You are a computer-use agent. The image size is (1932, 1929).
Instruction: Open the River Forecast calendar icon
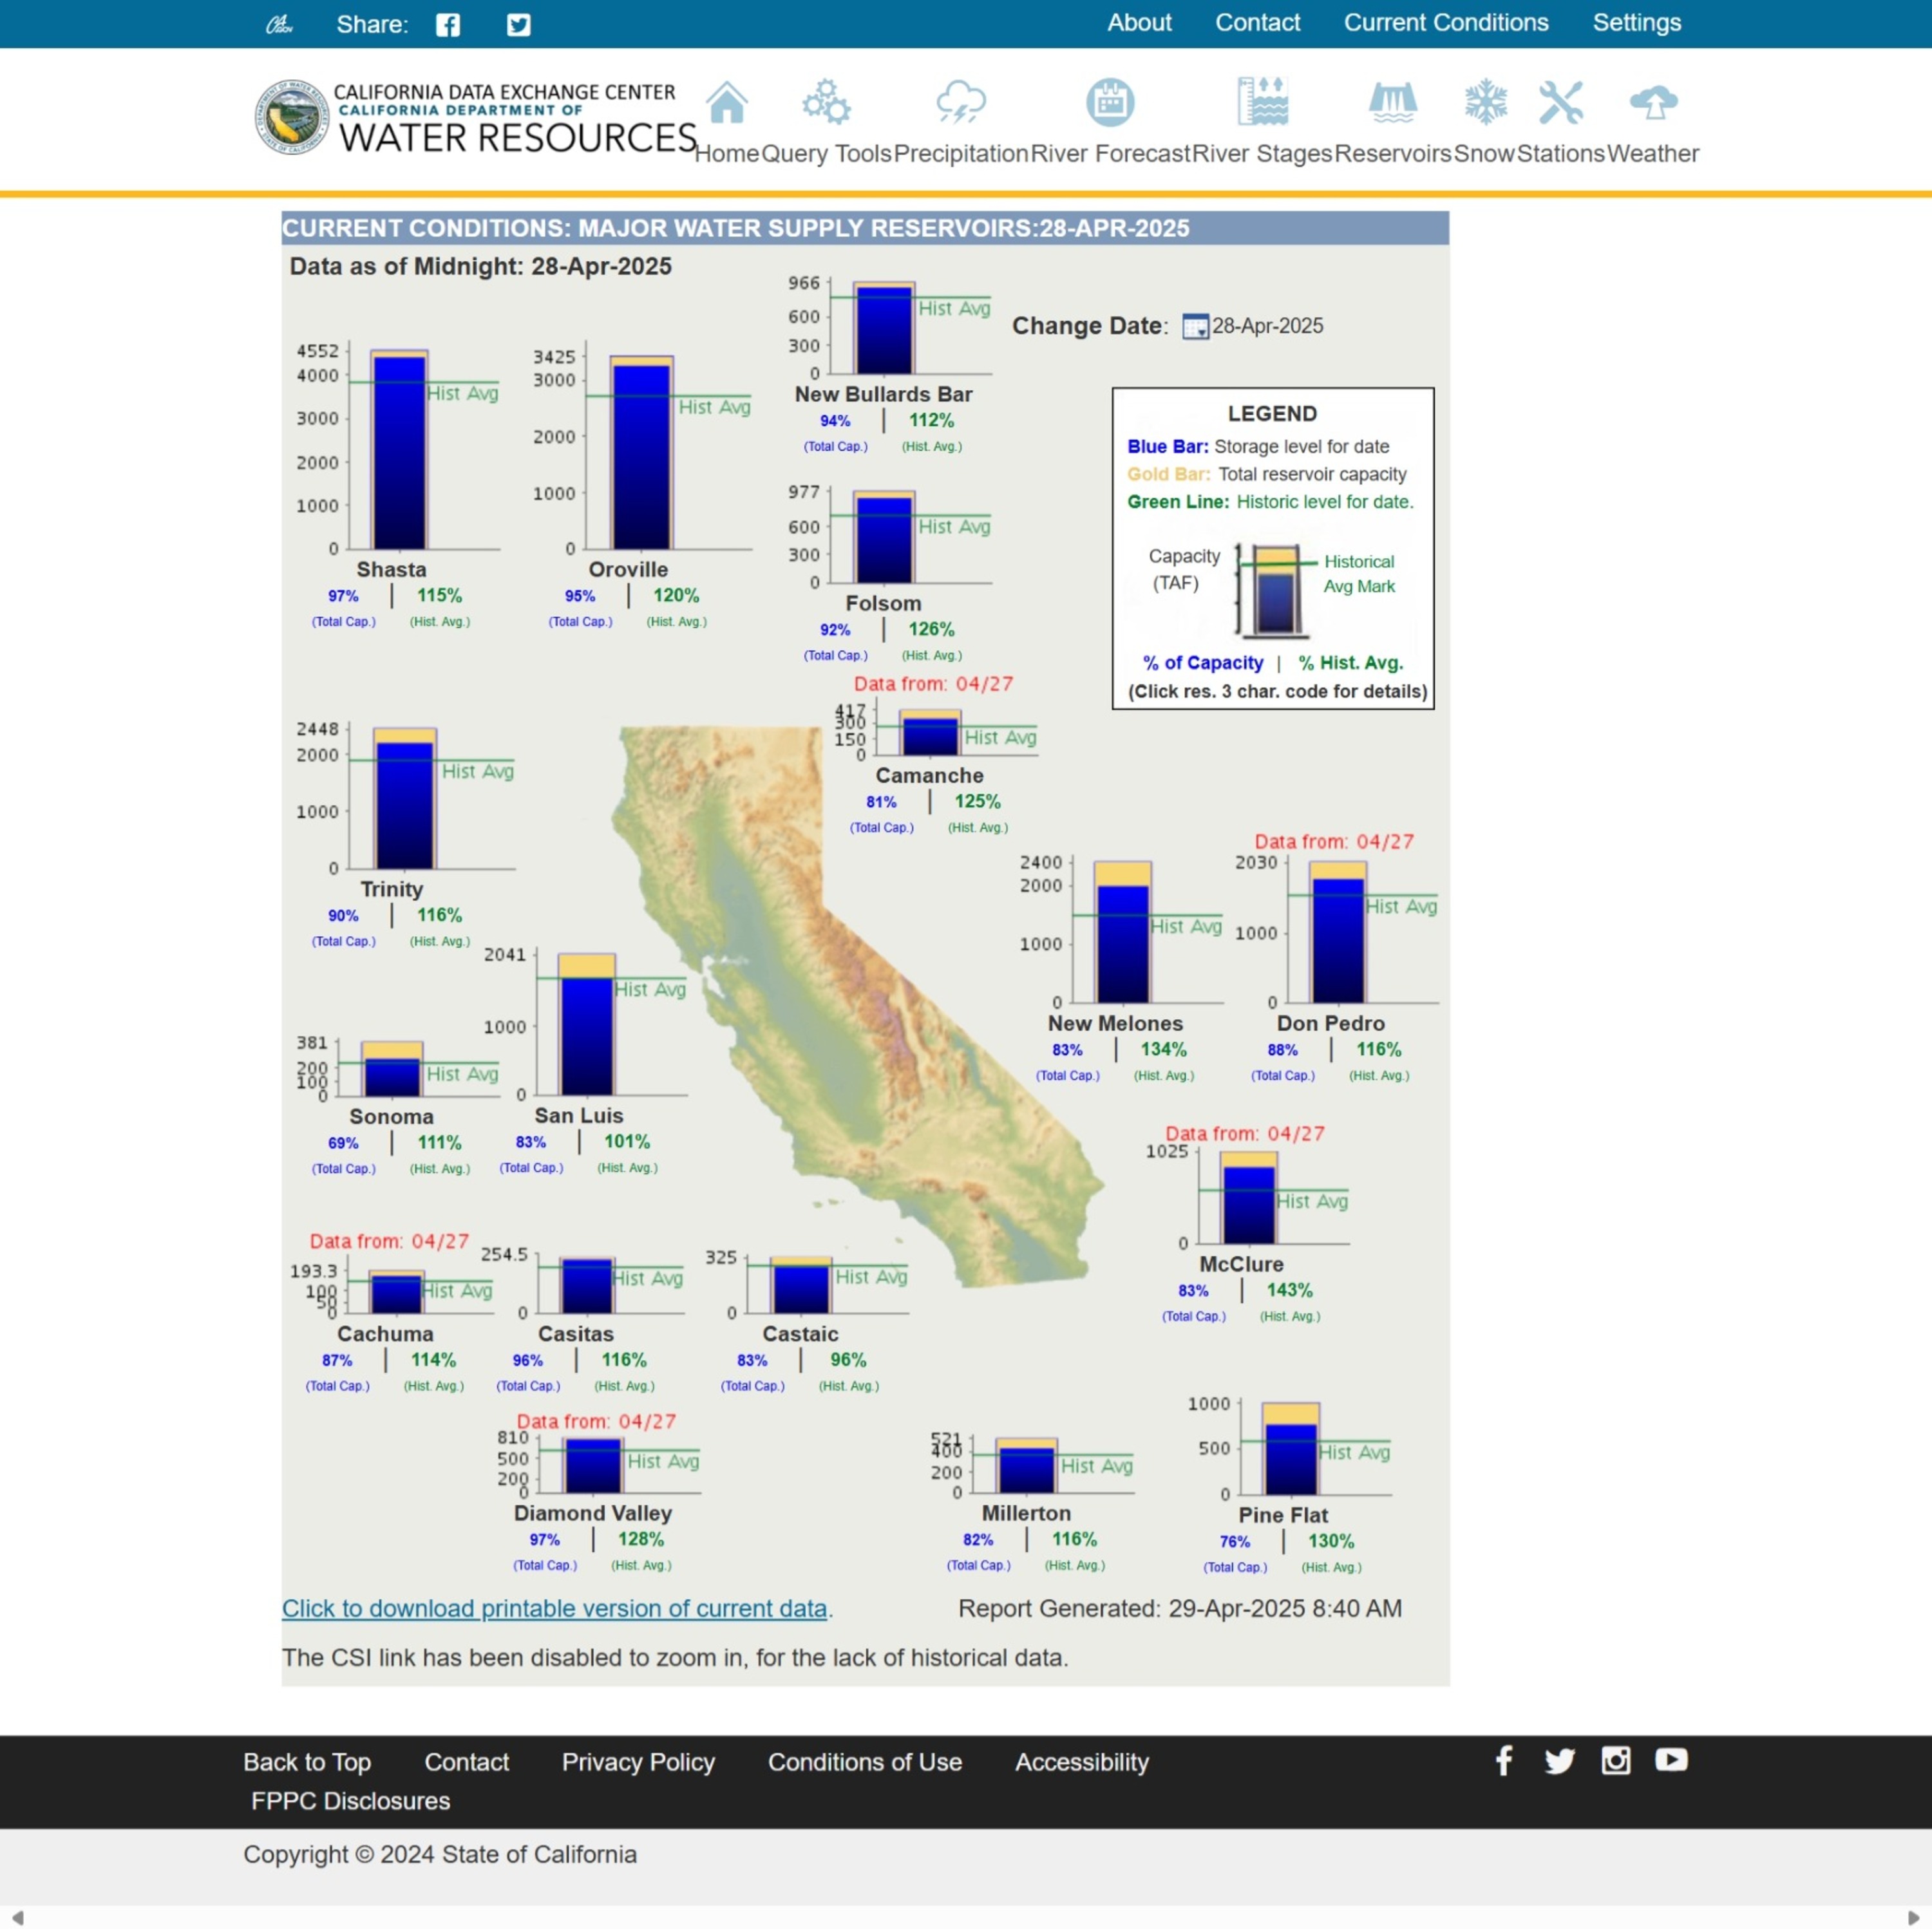tap(1110, 102)
